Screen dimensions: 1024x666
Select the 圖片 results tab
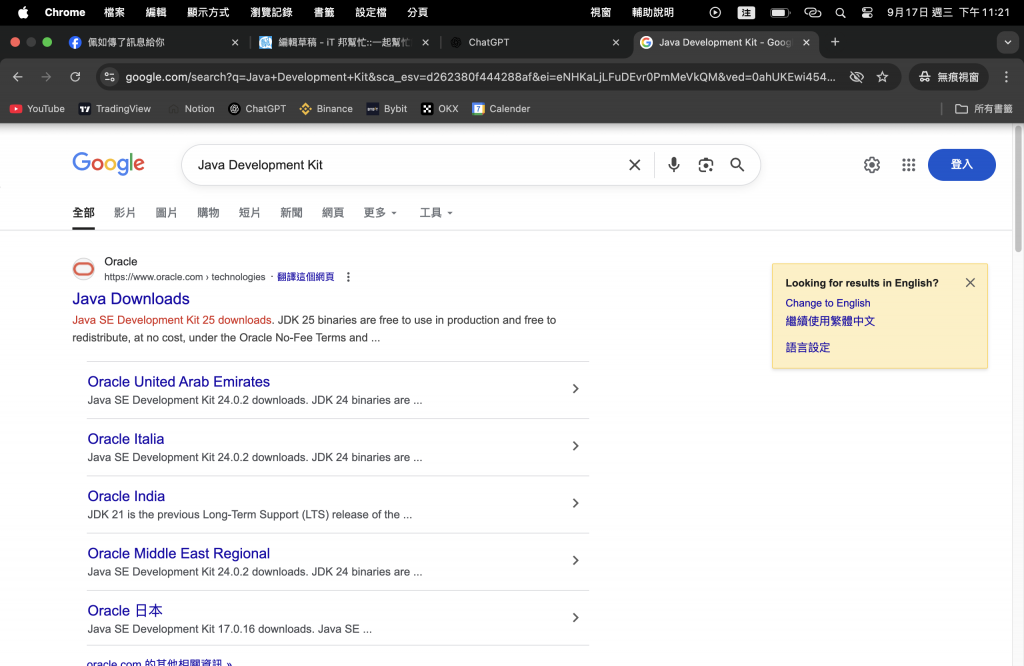(166, 213)
